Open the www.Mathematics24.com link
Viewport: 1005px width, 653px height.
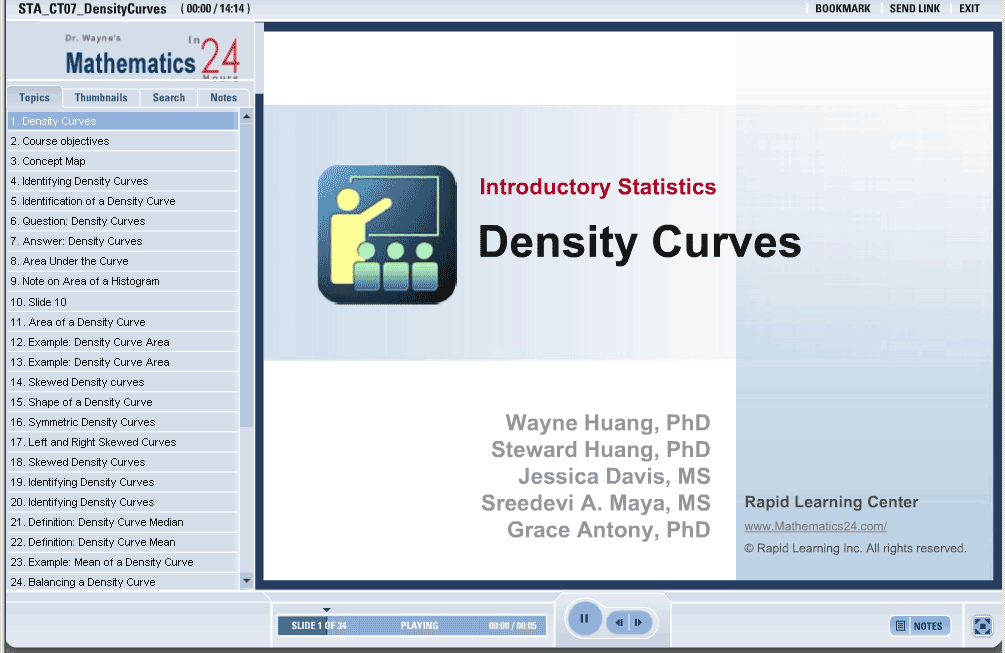pos(815,526)
